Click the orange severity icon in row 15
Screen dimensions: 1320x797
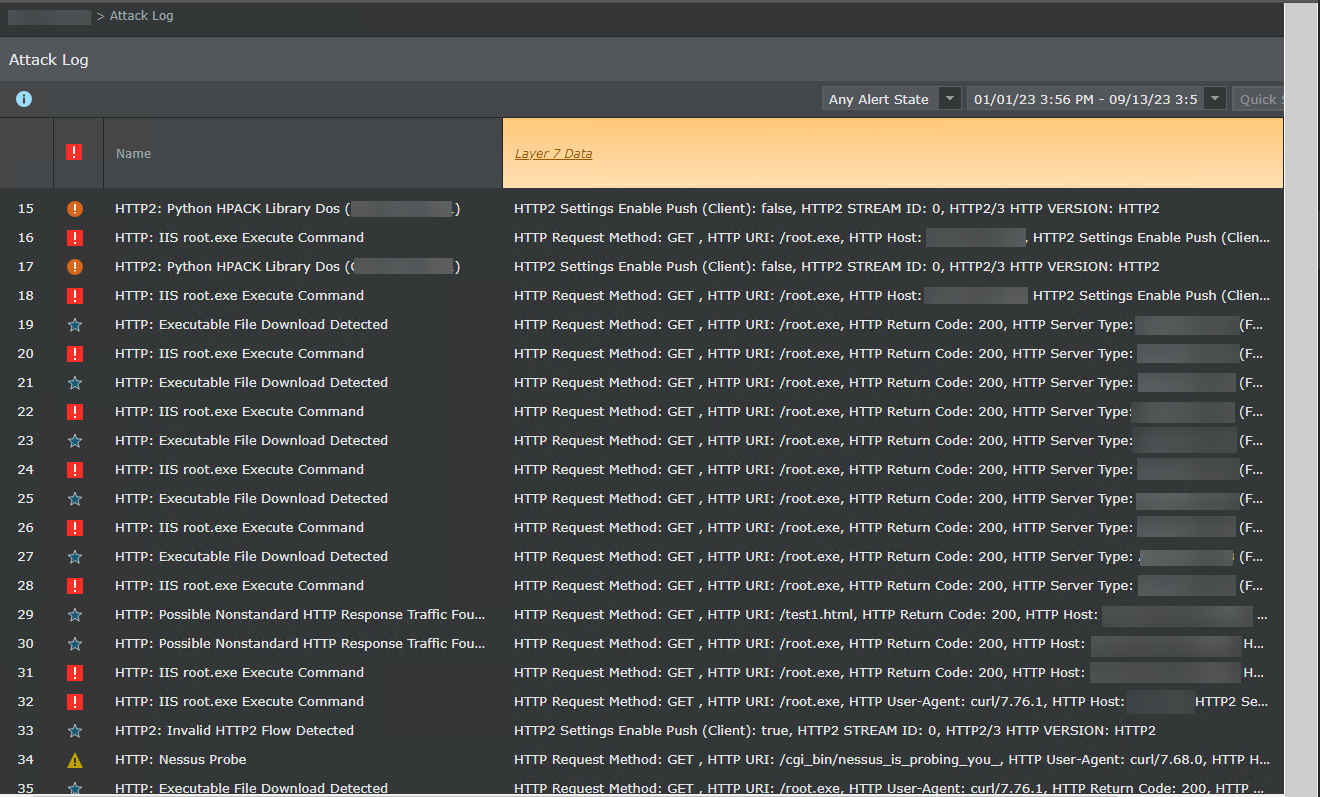point(74,209)
